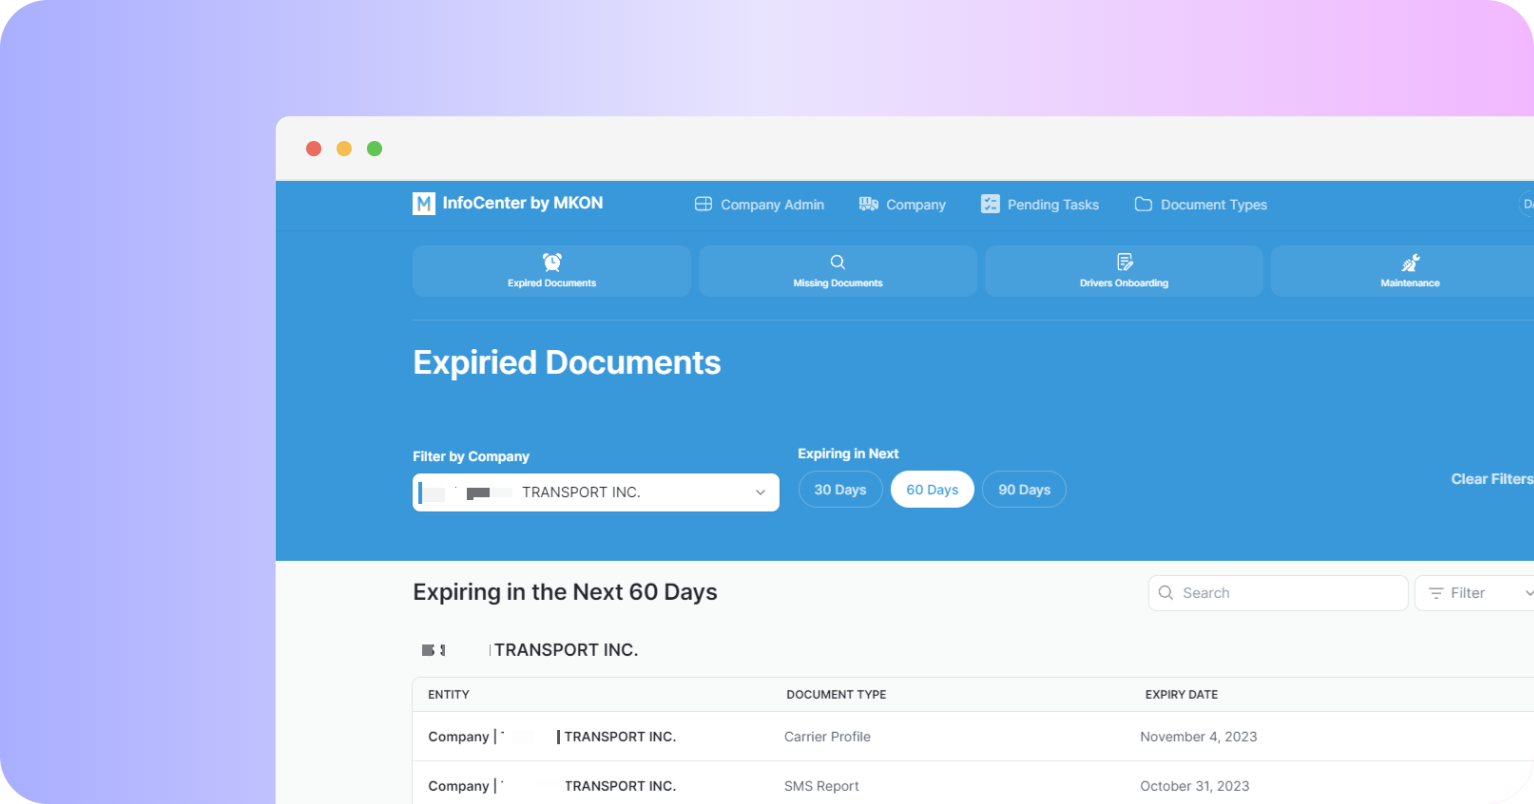Select the 90 Days expiry filter
This screenshot has height=804, width=1534.
click(x=1024, y=489)
